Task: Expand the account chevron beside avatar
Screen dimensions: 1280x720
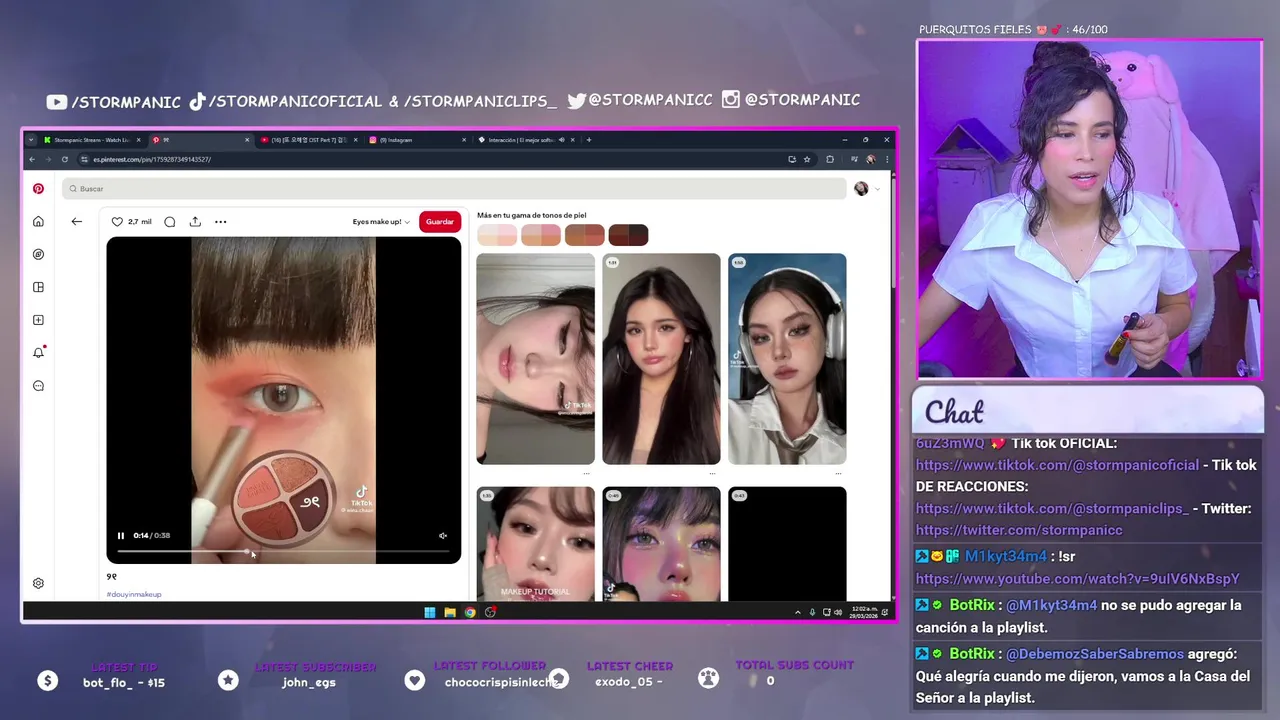Action: point(878,189)
